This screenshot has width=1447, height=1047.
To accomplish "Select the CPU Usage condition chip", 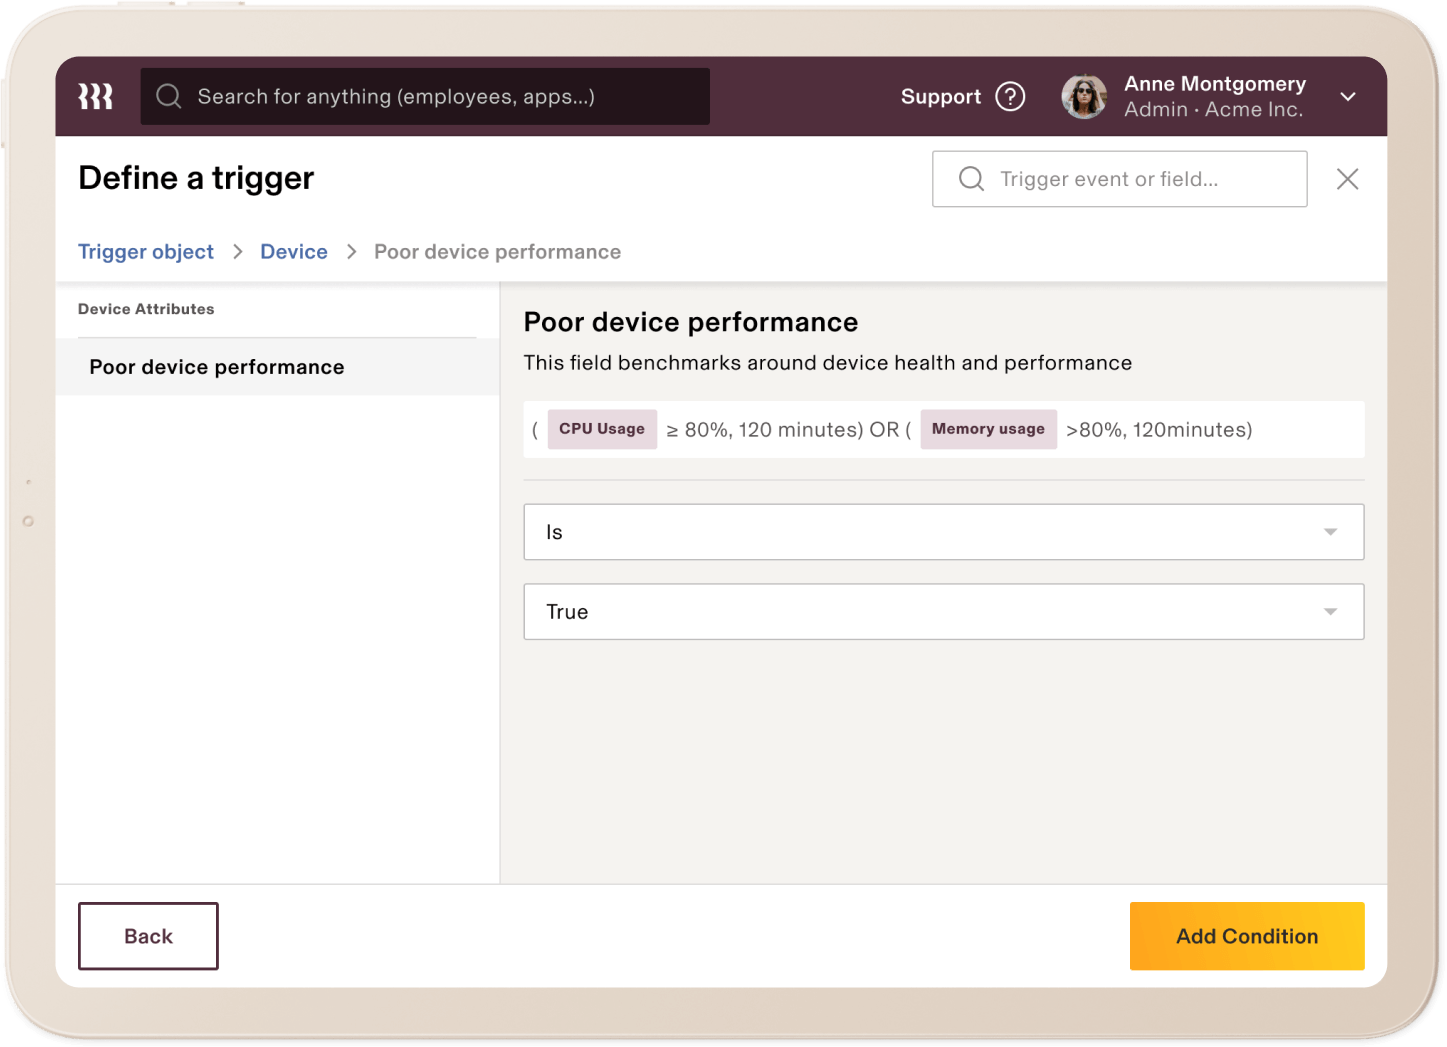I will (602, 429).
